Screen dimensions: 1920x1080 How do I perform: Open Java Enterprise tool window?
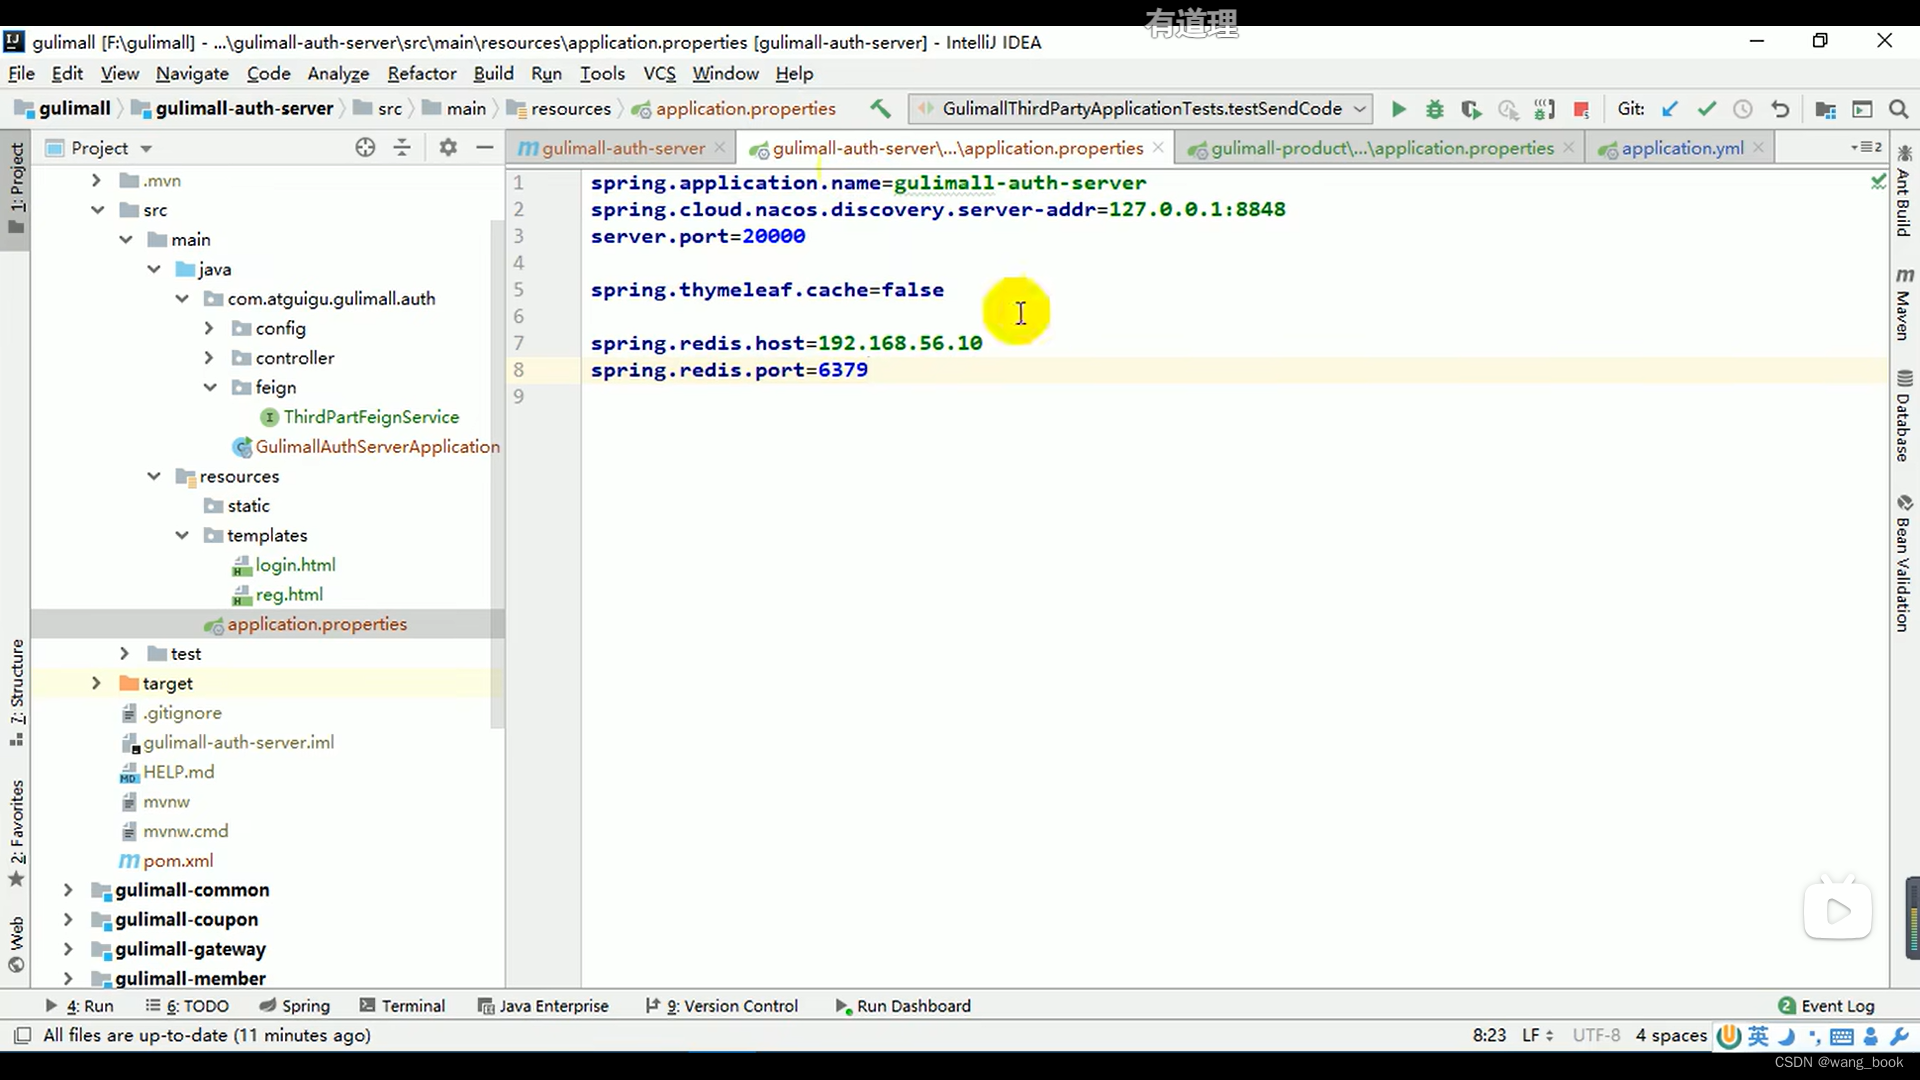click(543, 1006)
